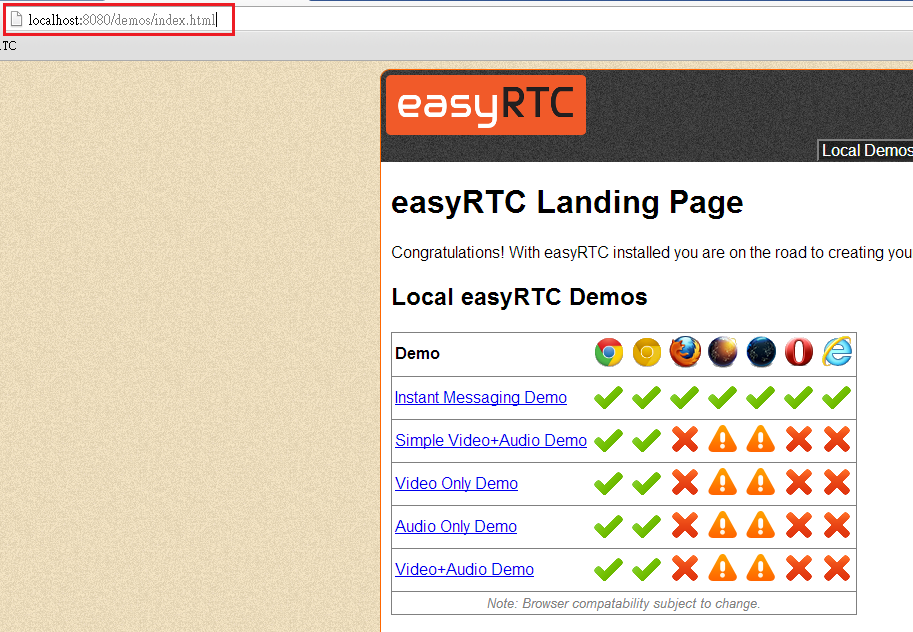Image resolution: width=913 pixels, height=632 pixels.
Task: Click Firefox red X in Video+Audio Demo row
Action: pyautogui.click(x=685, y=569)
